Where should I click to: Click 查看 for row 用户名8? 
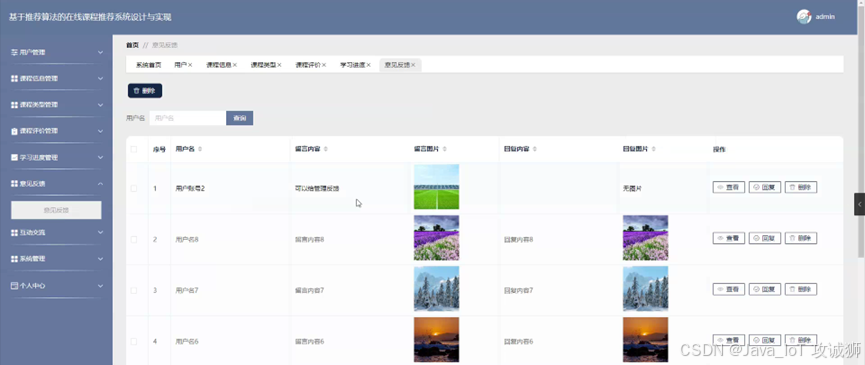pos(729,238)
